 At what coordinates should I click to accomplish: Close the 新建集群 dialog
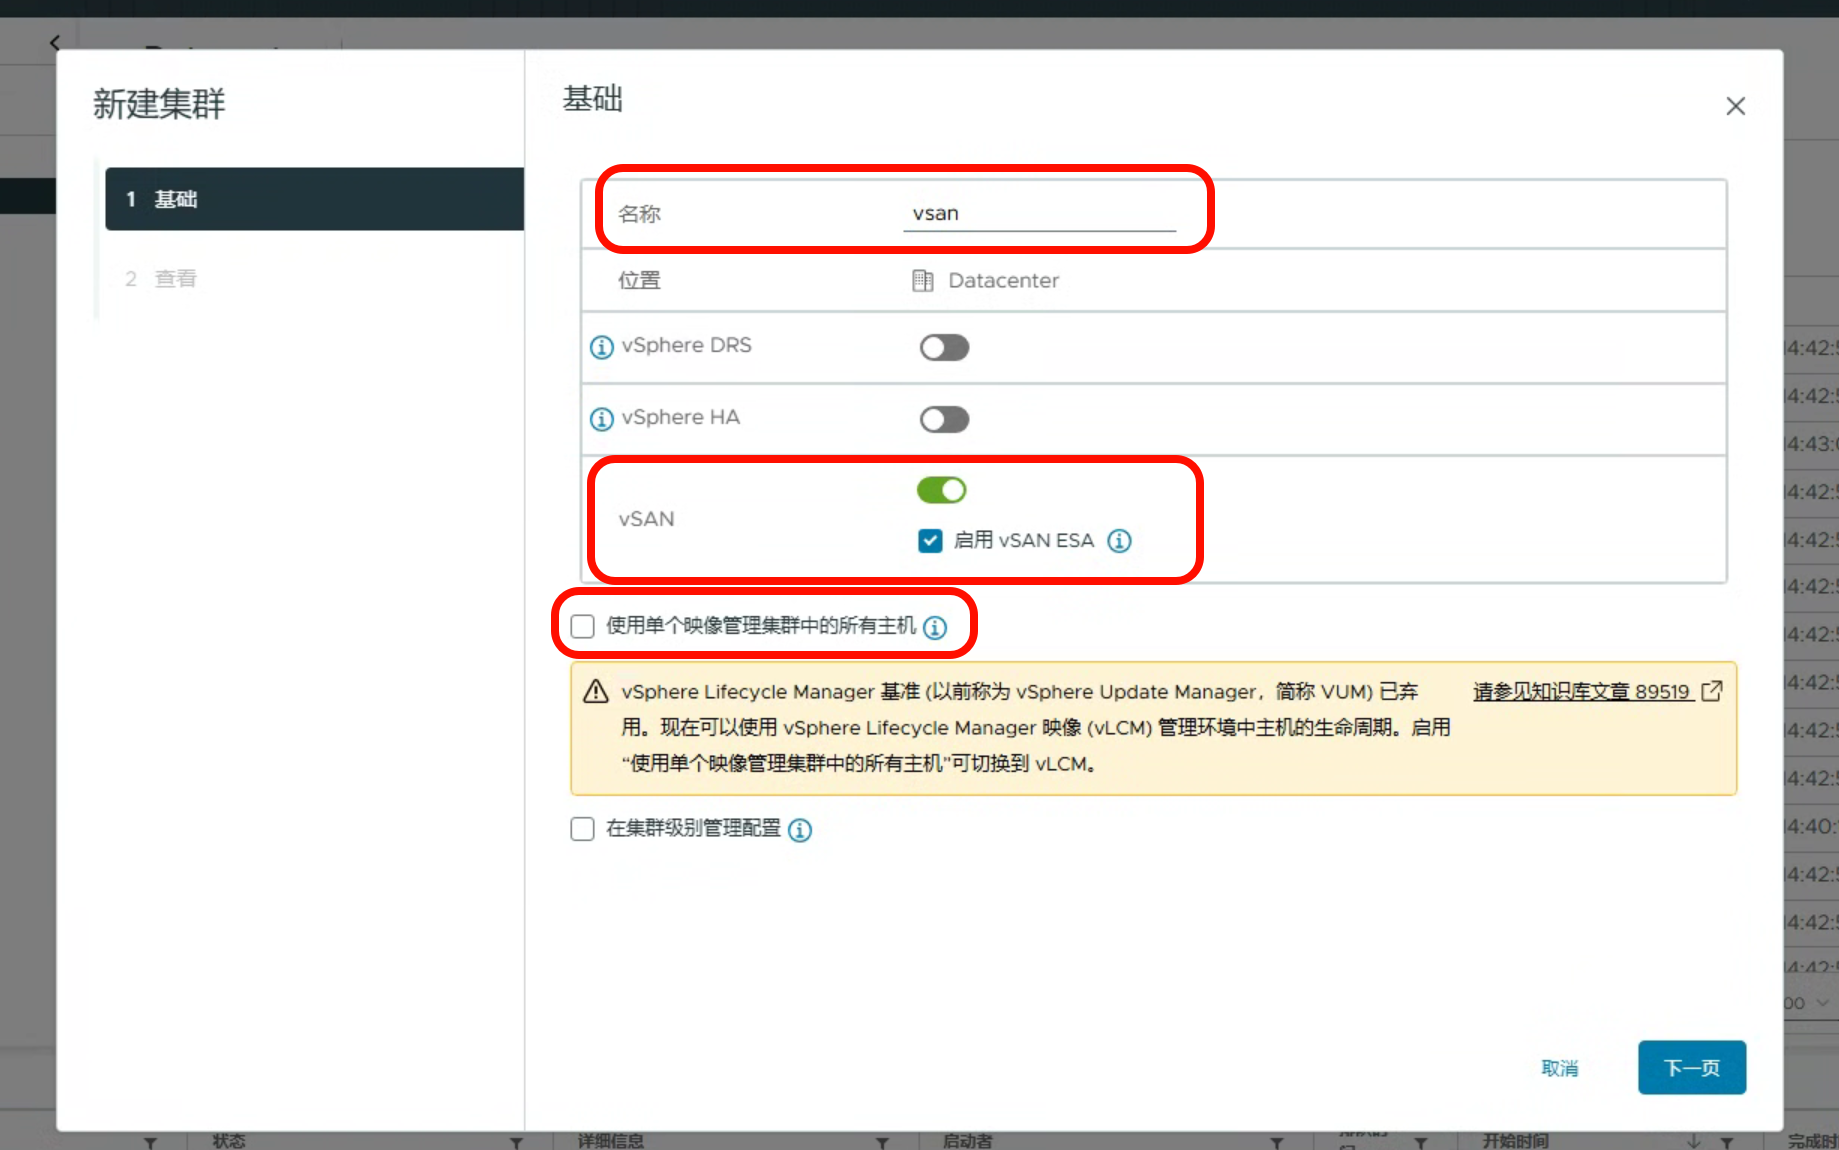click(1735, 106)
